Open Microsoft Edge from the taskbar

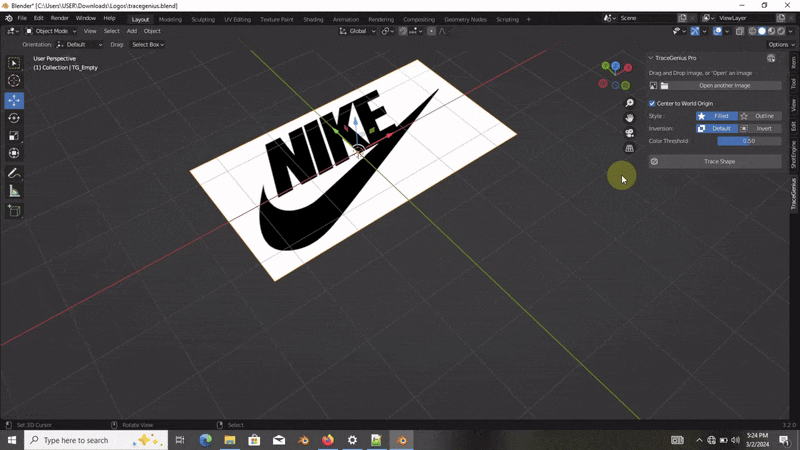point(206,440)
